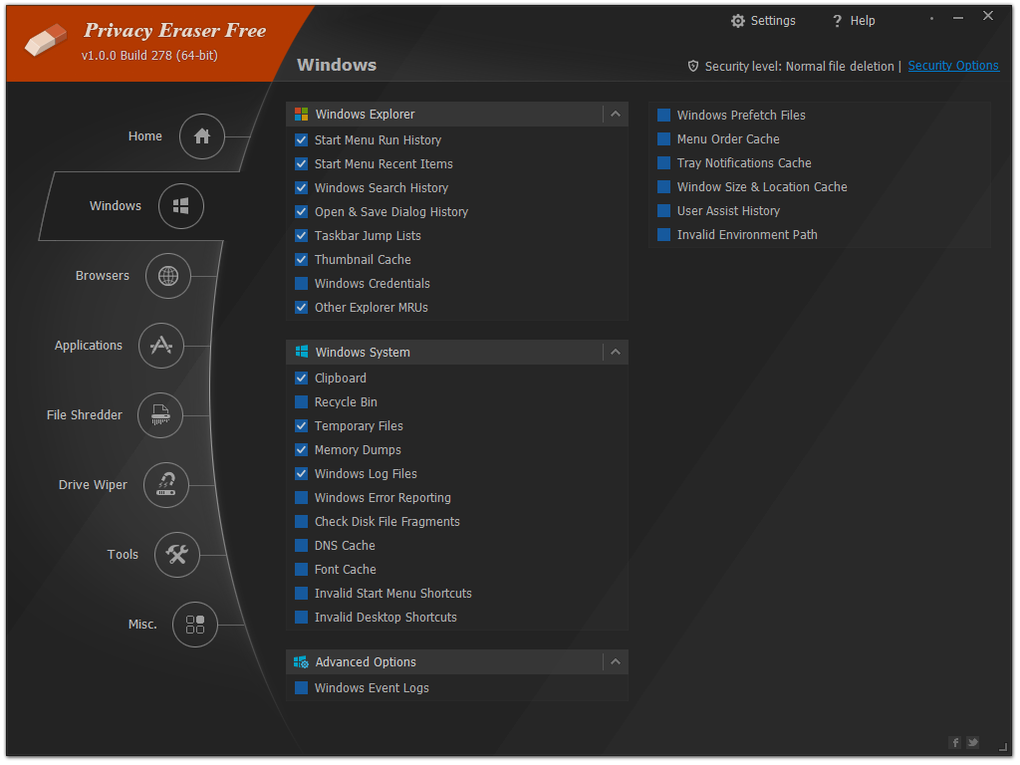Collapse the Advanced Options group chevron
The width and height of the screenshot is (1020, 765).
pos(615,662)
